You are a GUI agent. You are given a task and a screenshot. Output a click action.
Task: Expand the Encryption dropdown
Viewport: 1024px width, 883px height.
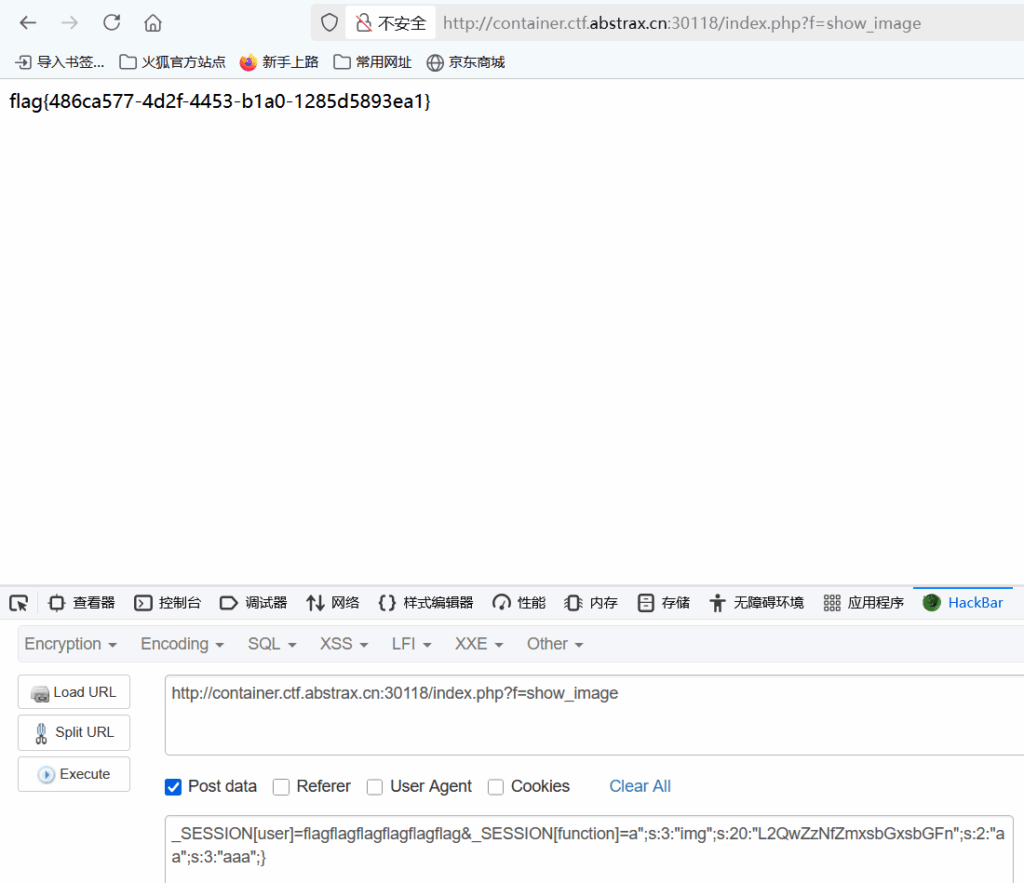coord(70,644)
